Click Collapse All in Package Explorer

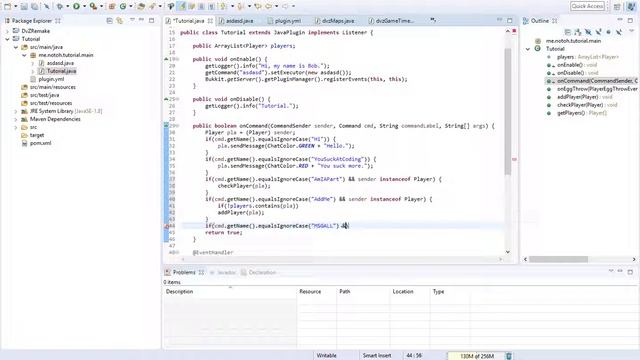pos(109,20)
